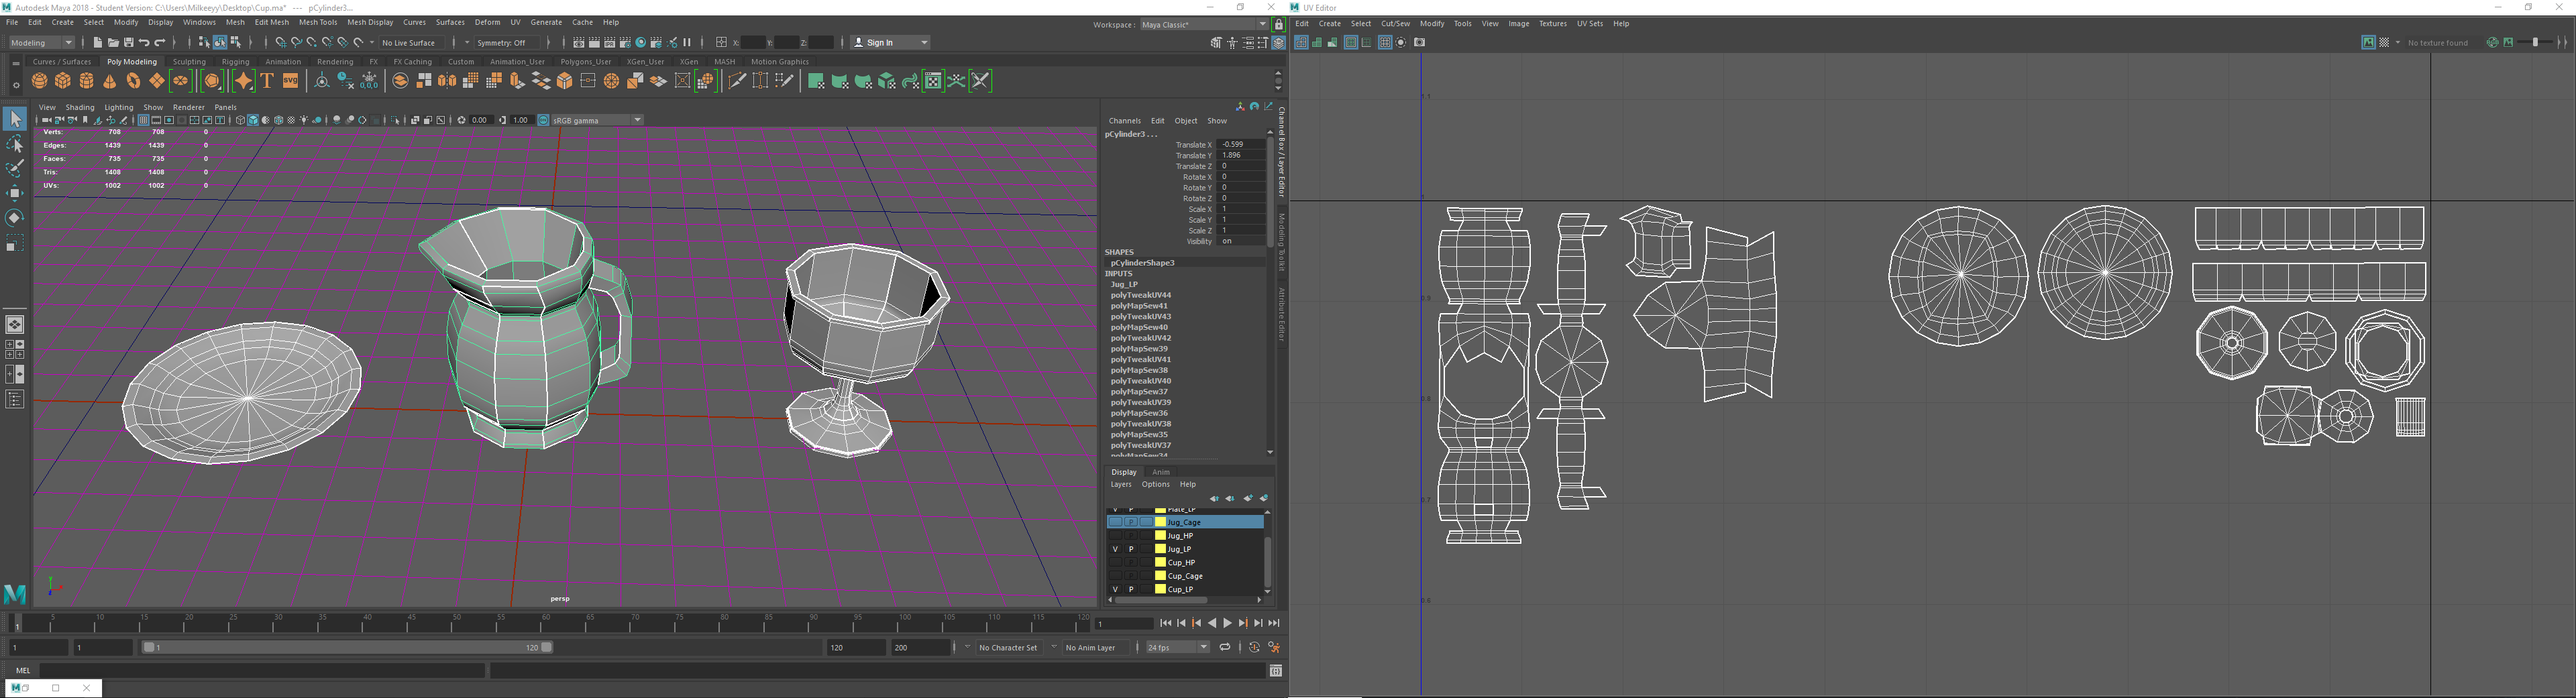The image size is (2576, 698).
Task: Open the Cut/Sew menu in UV Editor
Action: pyautogui.click(x=1395, y=24)
